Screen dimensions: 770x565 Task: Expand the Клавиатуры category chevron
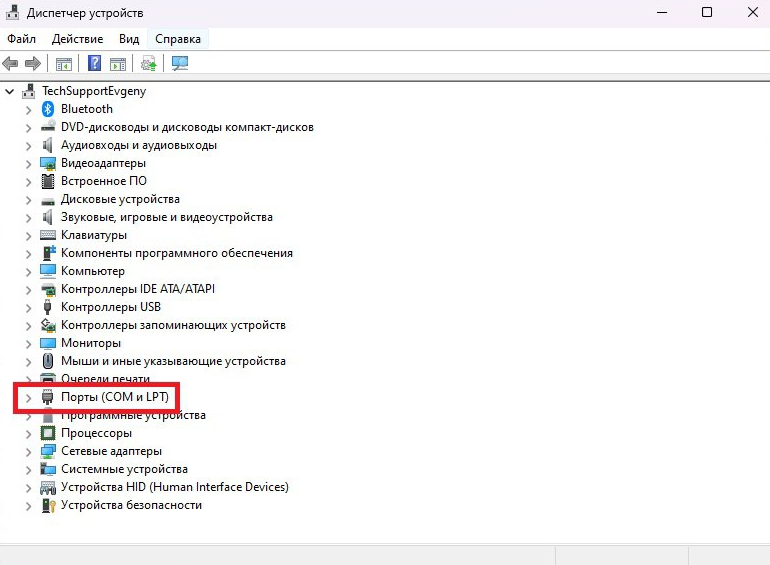pyautogui.click(x=28, y=236)
